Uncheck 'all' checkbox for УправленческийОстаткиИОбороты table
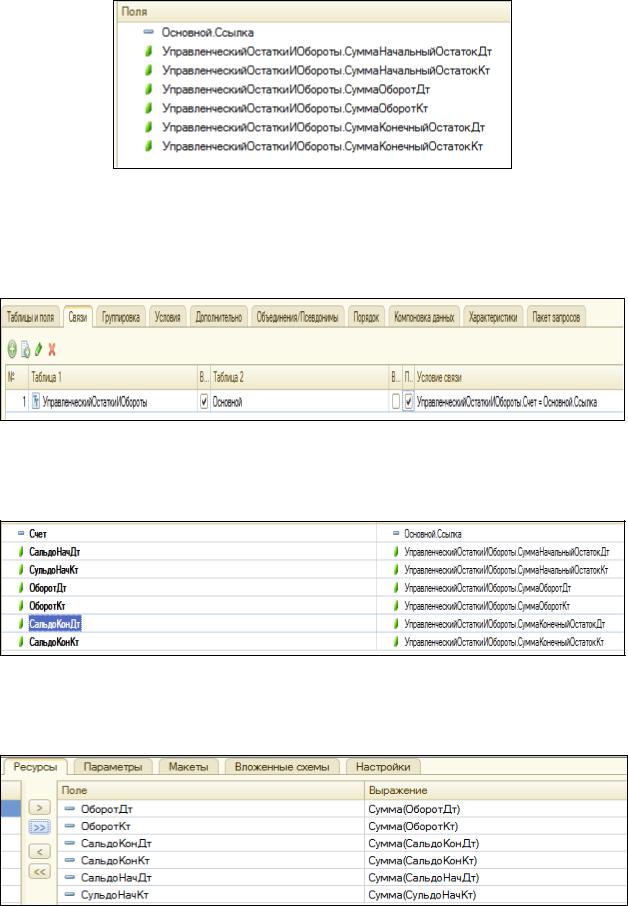The image size is (628, 906). pyautogui.click(x=204, y=402)
